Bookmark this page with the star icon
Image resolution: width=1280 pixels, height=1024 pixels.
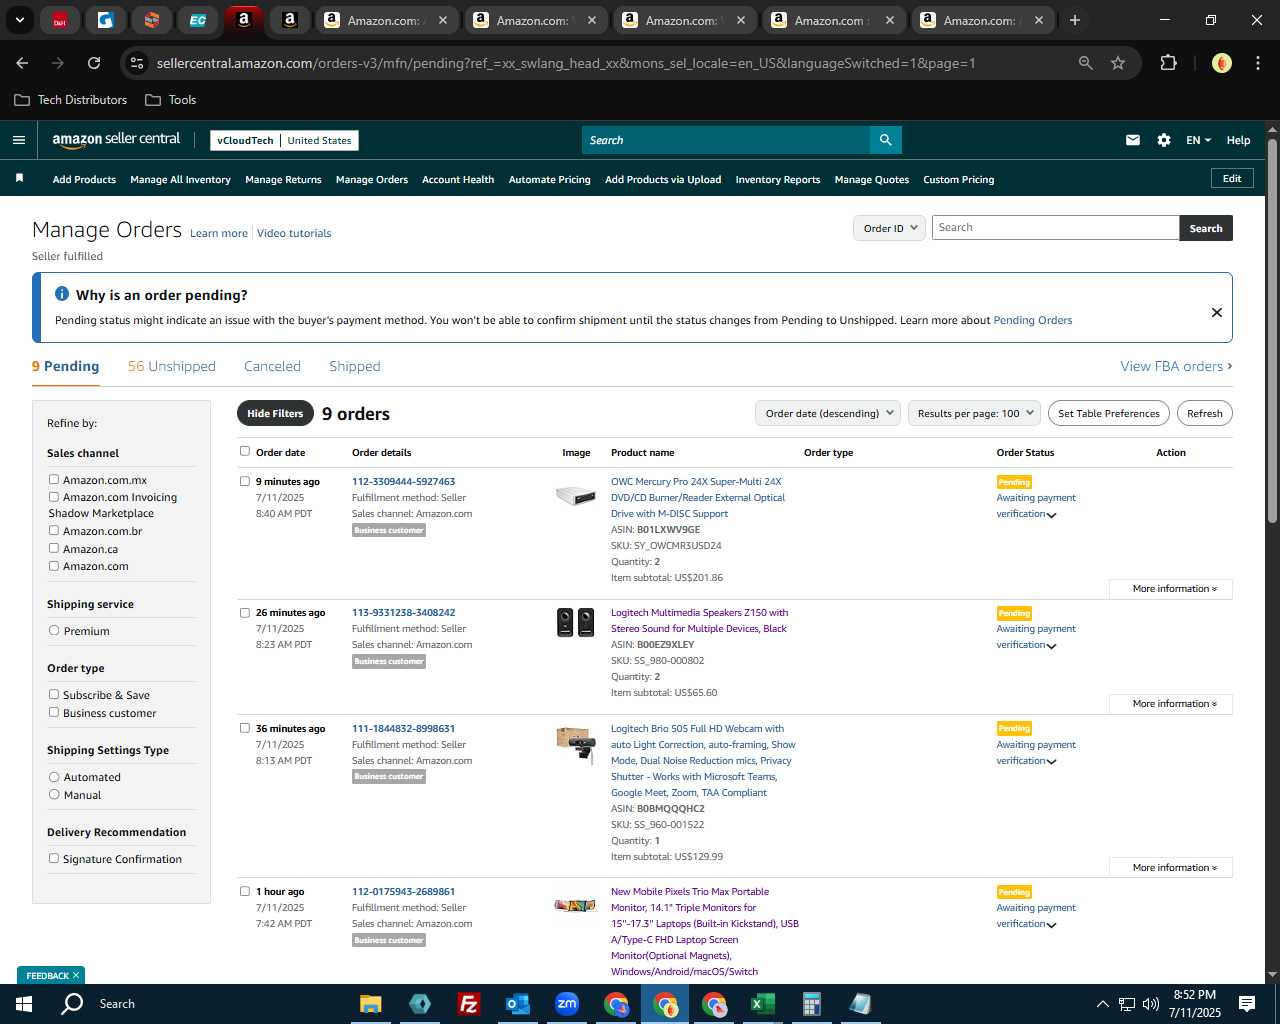click(1118, 63)
